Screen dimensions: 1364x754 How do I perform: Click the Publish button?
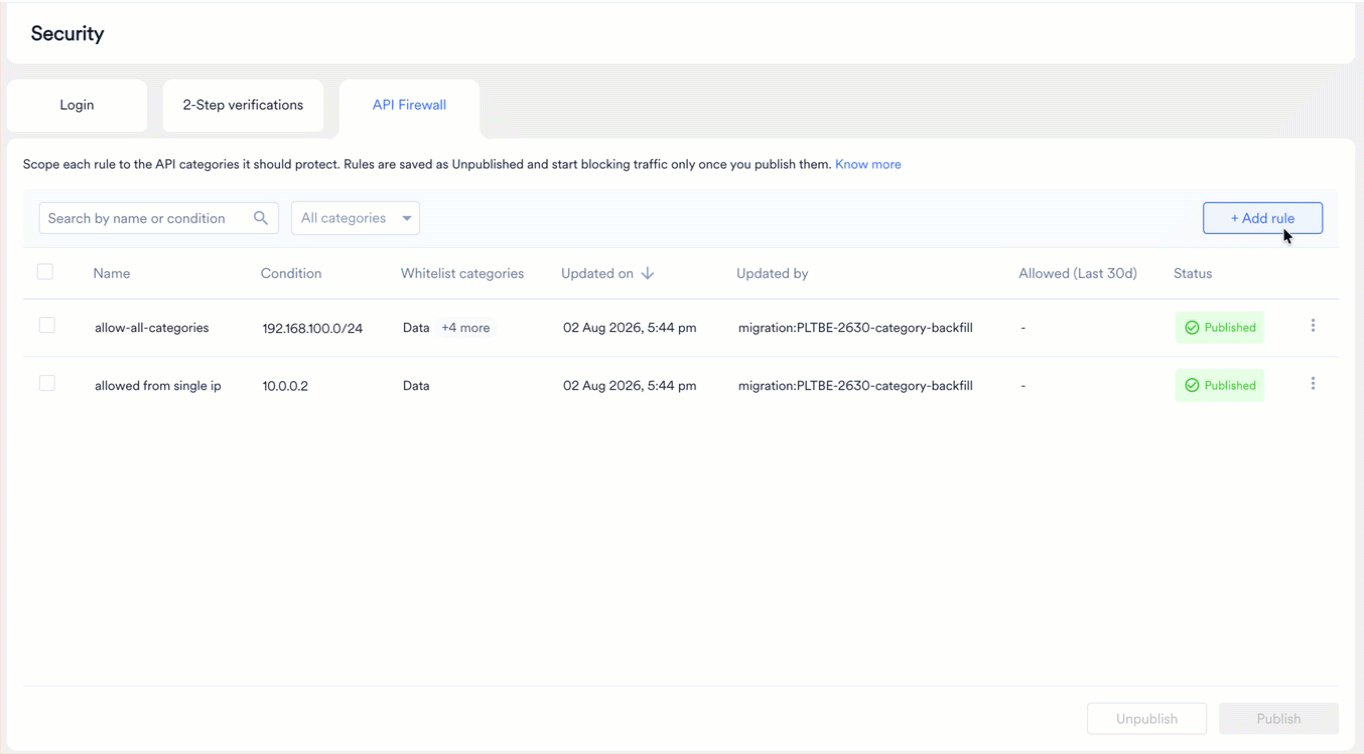[1278, 719]
